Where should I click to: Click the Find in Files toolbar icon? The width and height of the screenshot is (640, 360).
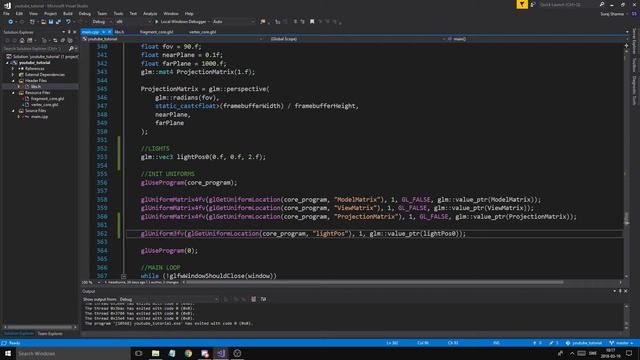(x=263, y=22)
